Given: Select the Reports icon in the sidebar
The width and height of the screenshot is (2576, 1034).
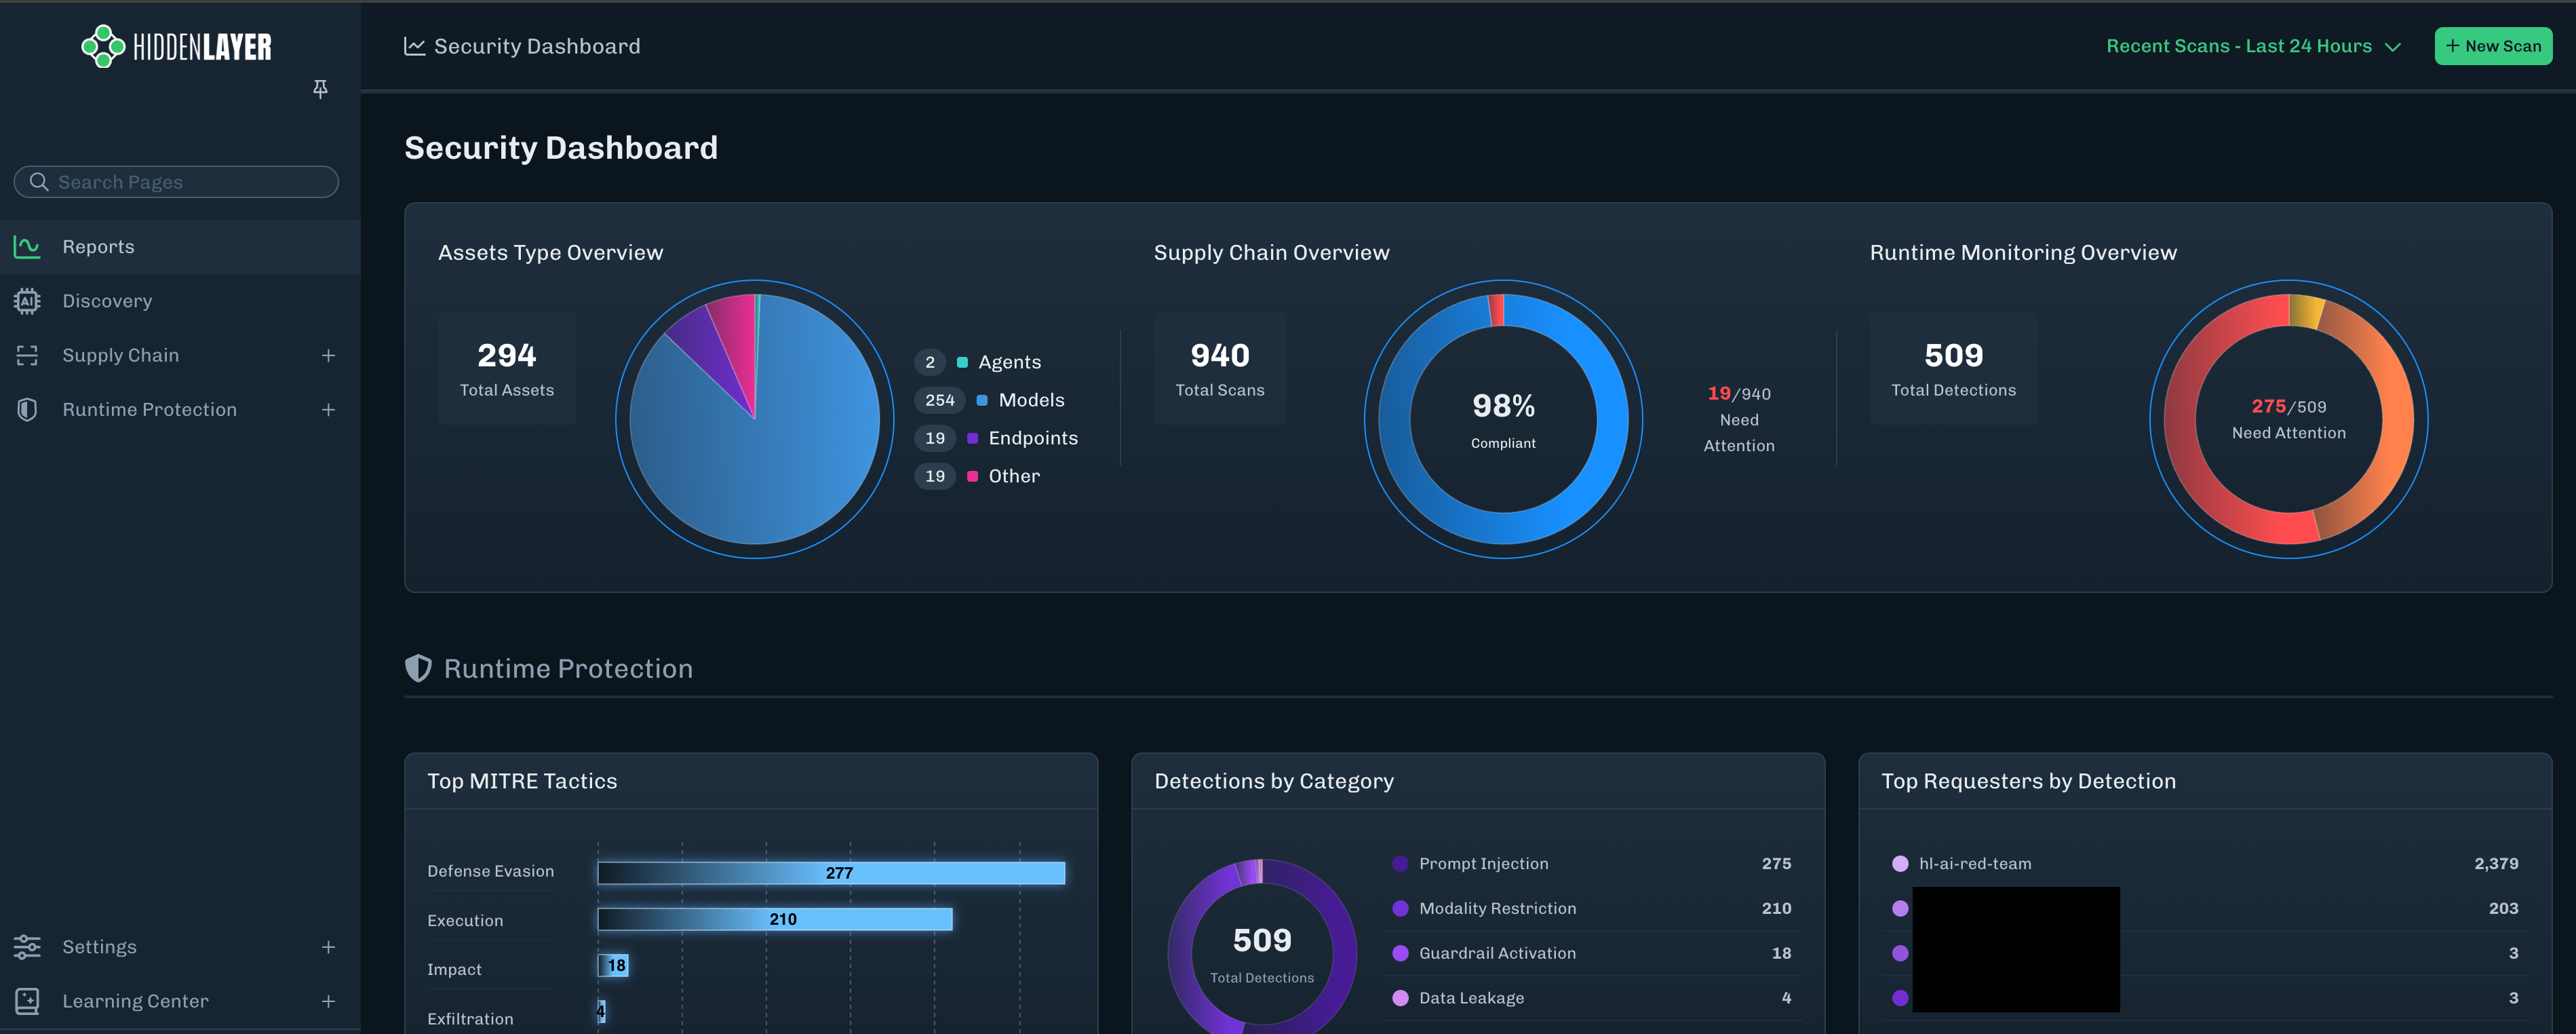Looking at the screenshot, I should (26, 246).
